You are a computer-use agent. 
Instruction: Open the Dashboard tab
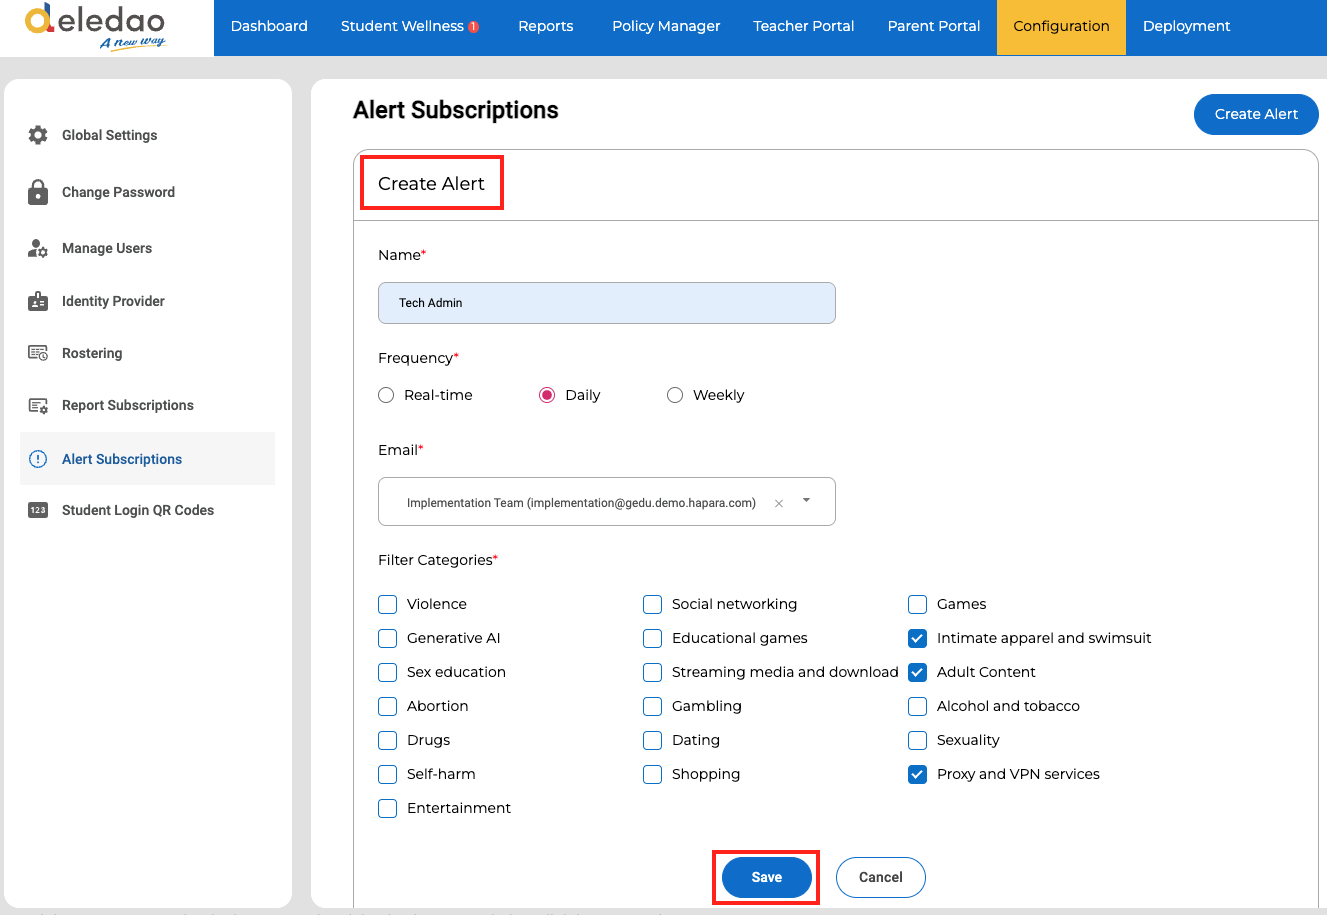coord(269,27)
